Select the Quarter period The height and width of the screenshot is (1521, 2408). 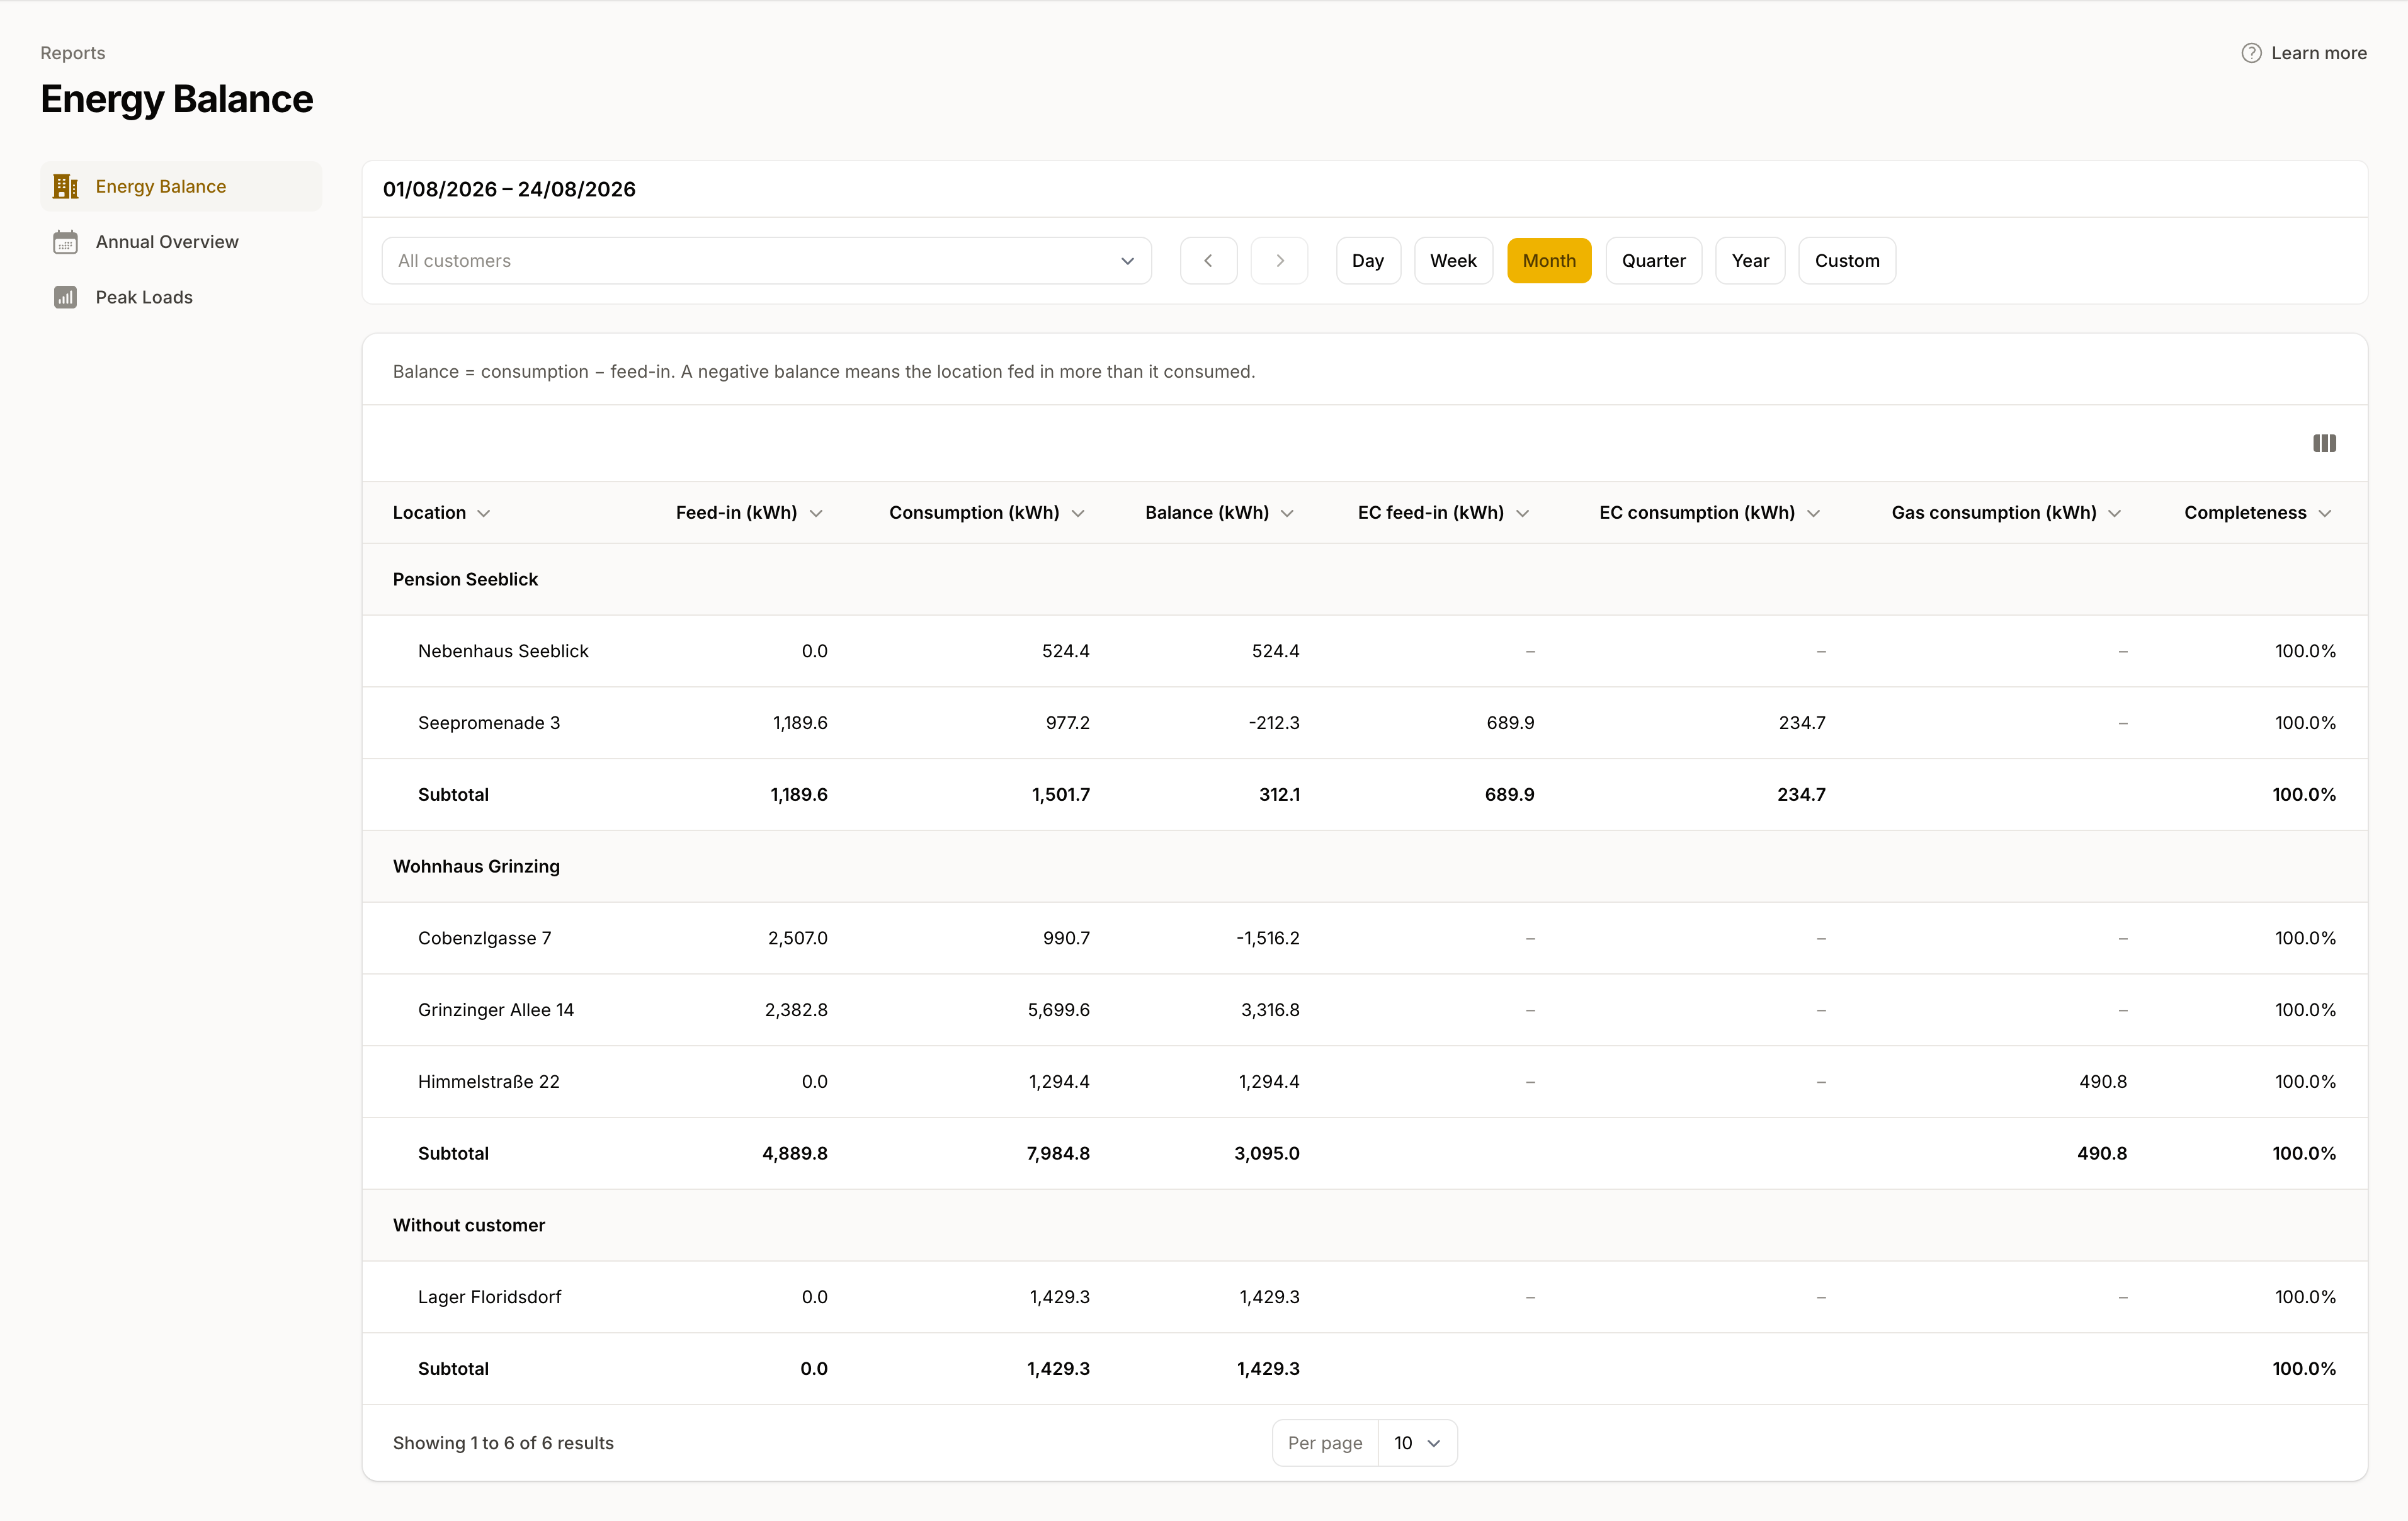pos(1653,261)
